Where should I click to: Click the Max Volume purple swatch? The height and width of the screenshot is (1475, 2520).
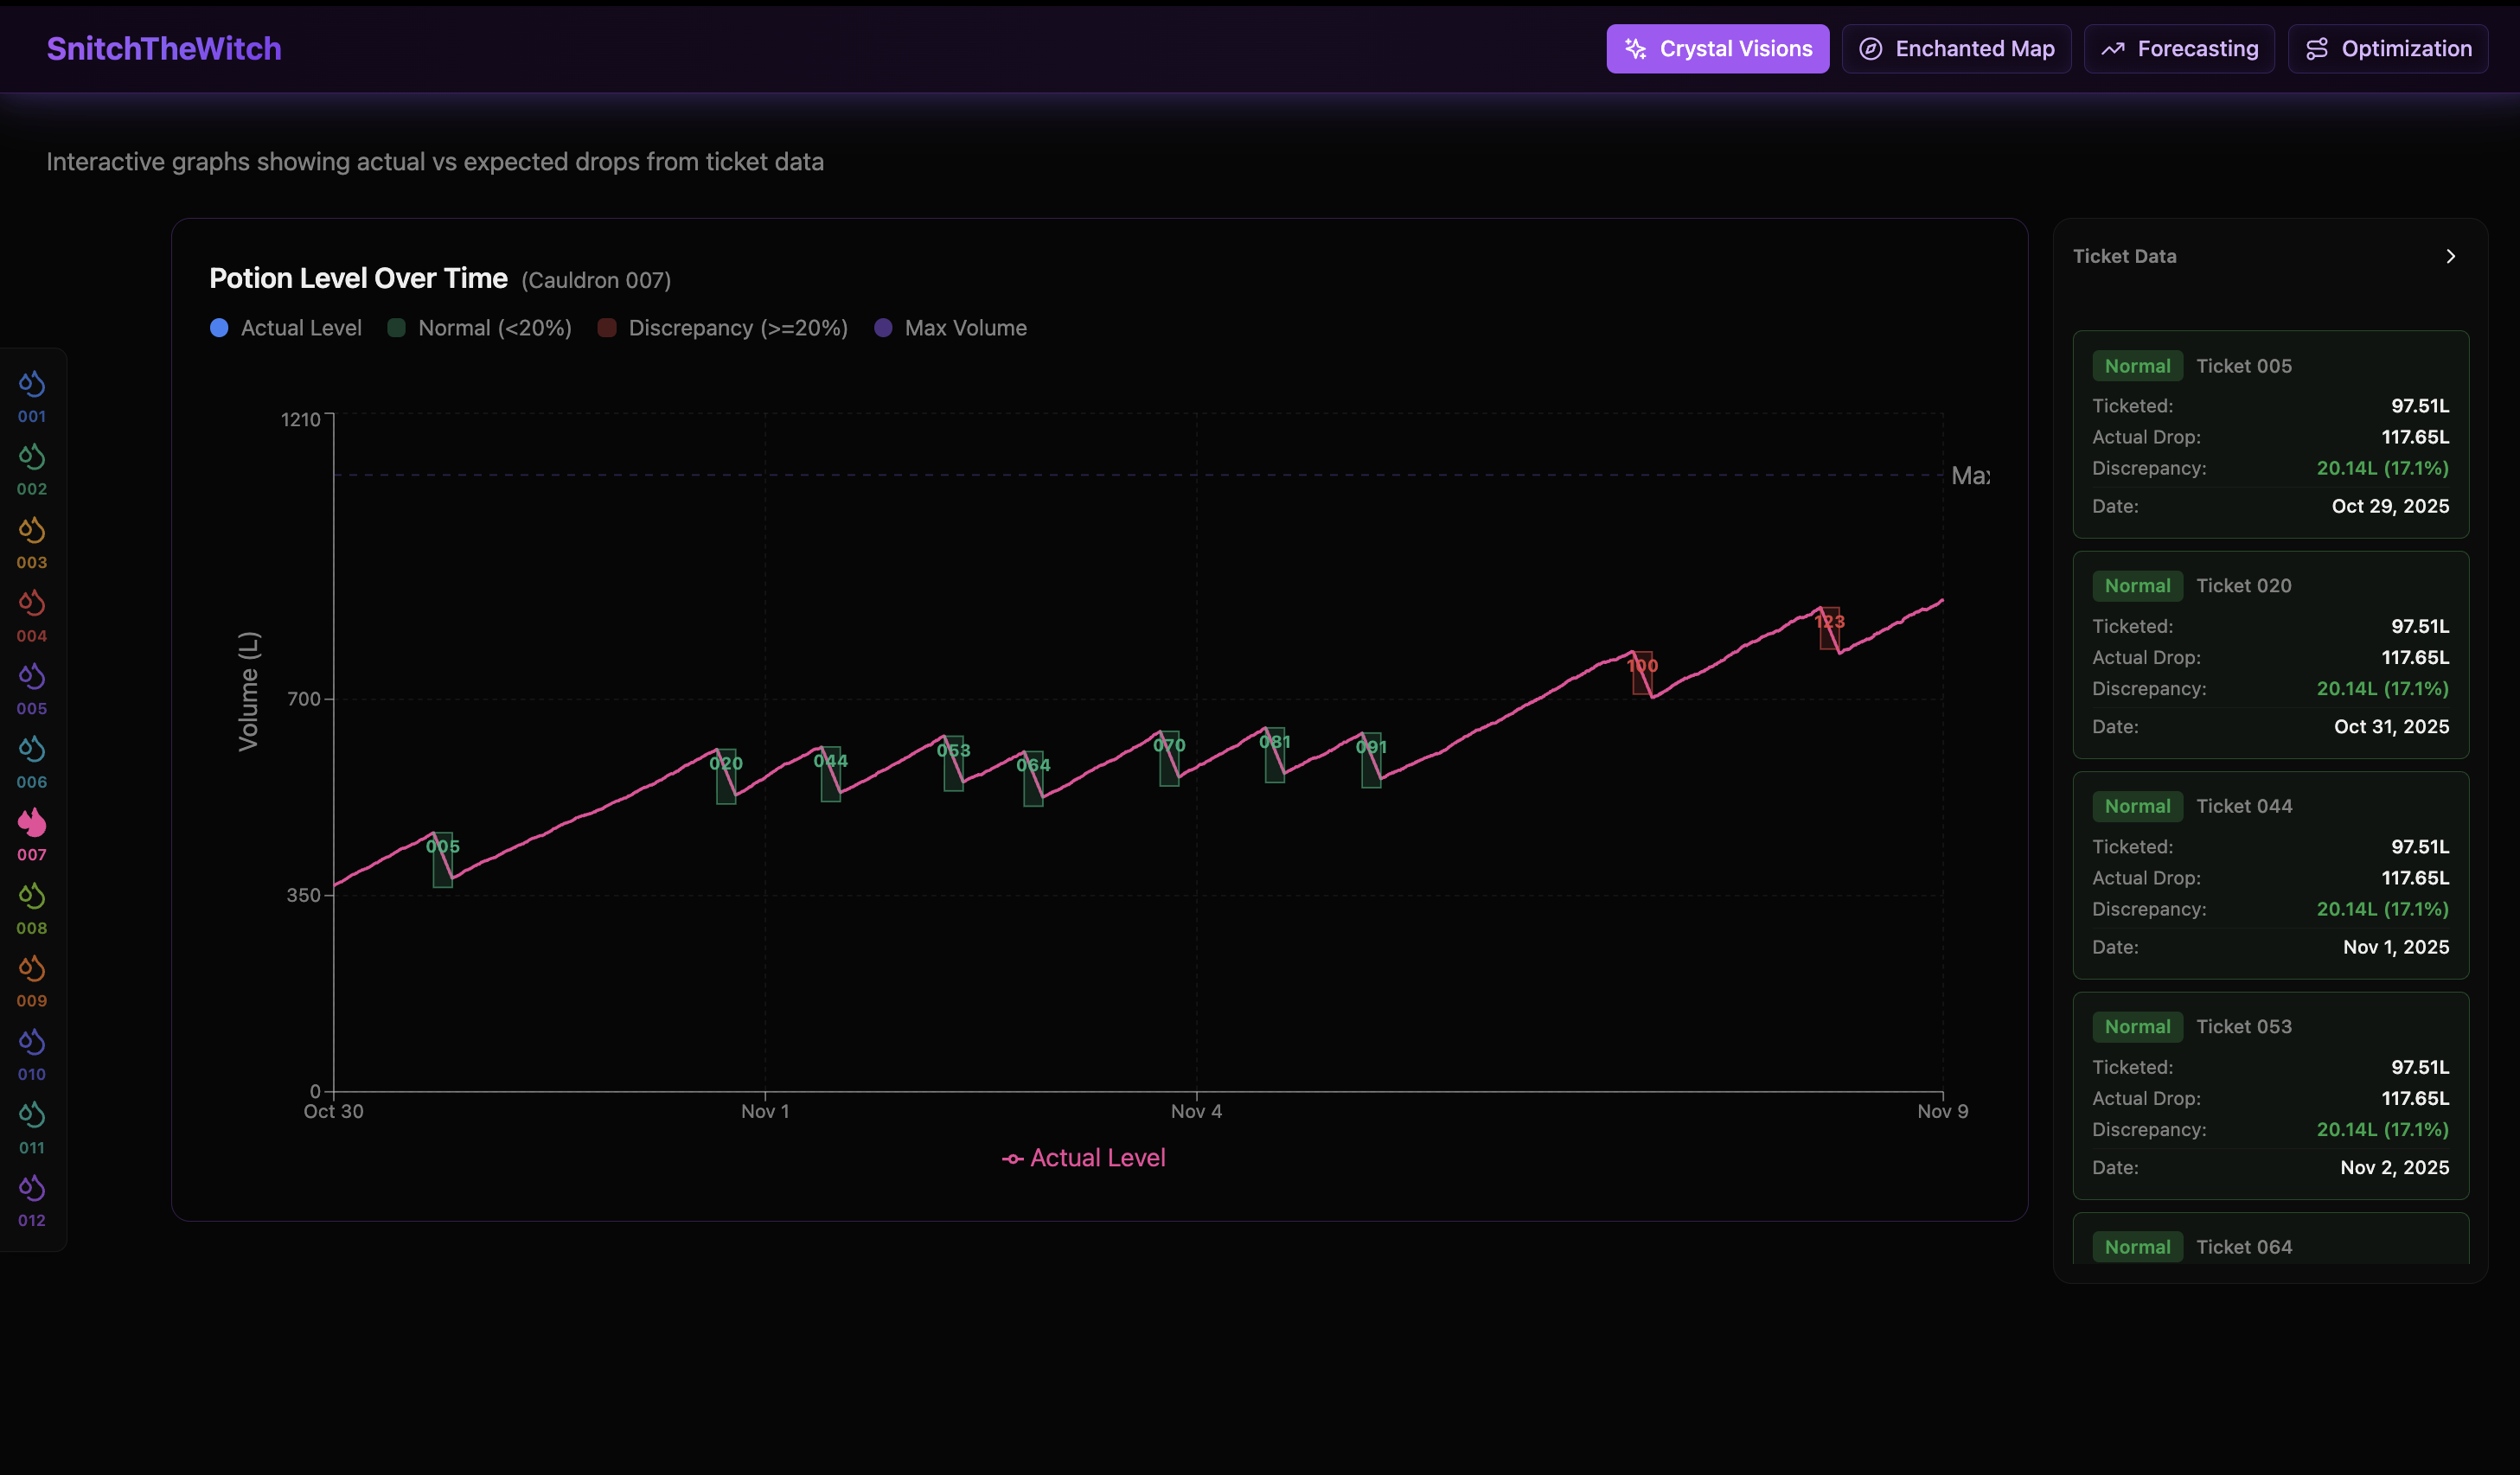click(x=883, y=328)
